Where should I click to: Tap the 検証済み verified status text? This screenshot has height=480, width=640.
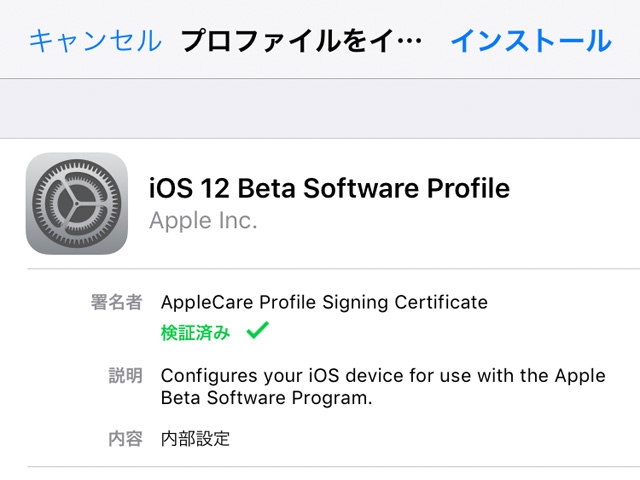click(195, 332)
